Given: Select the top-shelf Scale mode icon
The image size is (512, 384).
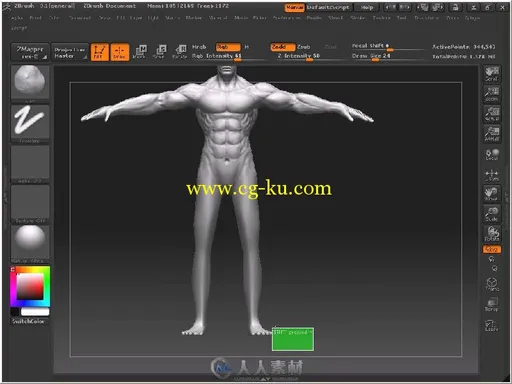Looking at the screenshot, I should click(160, 52).
